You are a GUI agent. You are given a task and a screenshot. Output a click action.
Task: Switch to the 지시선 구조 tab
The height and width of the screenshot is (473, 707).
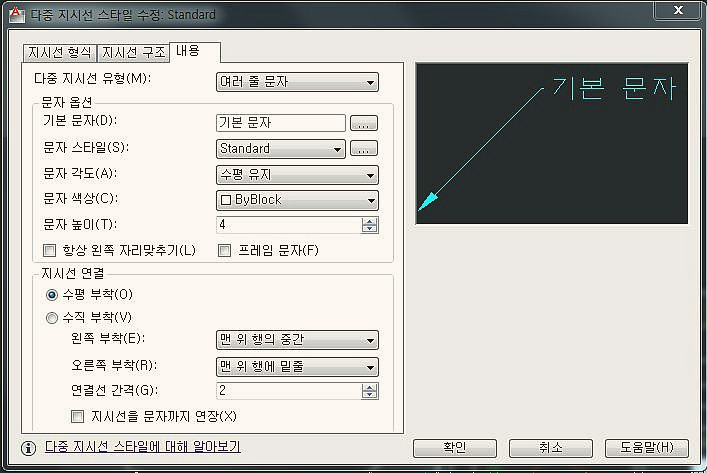pos(133,53)
